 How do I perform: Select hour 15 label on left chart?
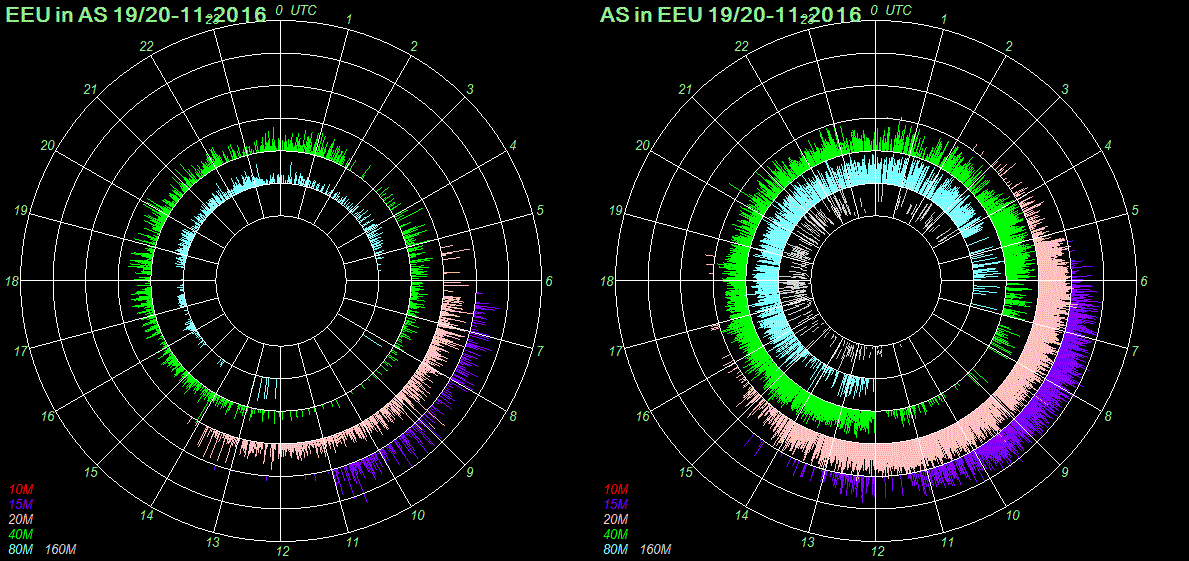pos(91,472)
